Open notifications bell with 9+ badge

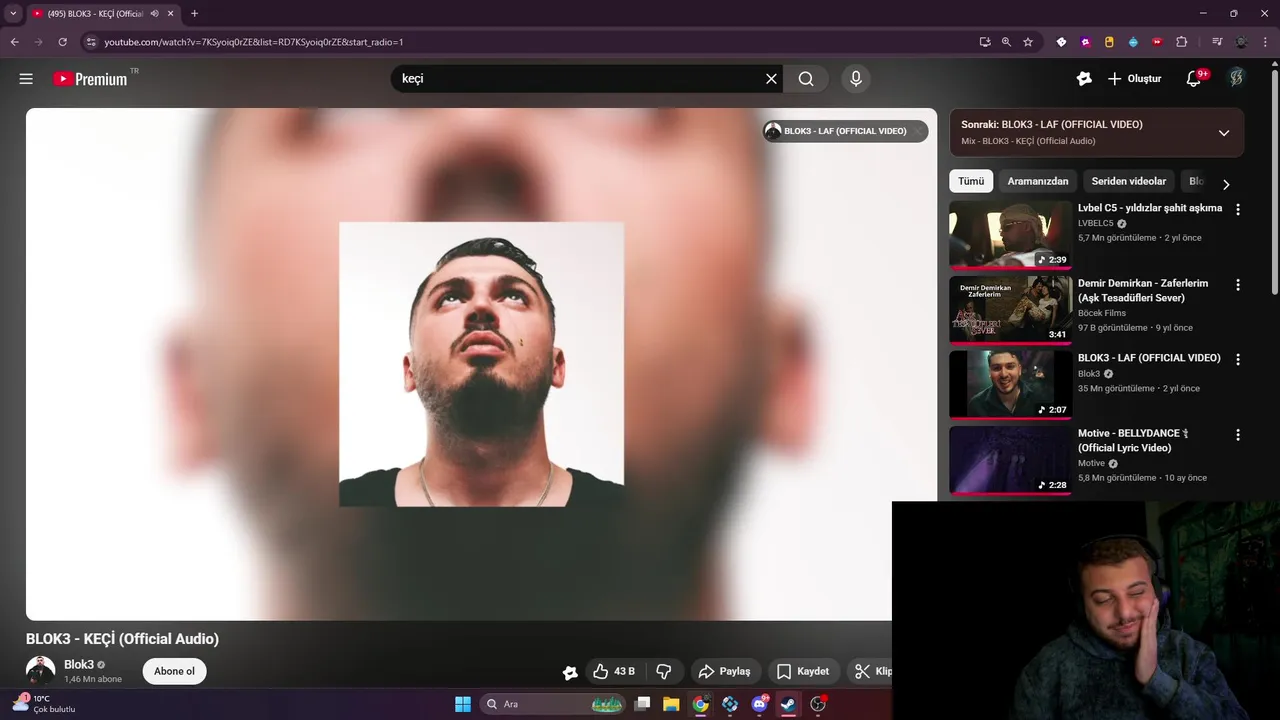click(x=1194, y=79)
